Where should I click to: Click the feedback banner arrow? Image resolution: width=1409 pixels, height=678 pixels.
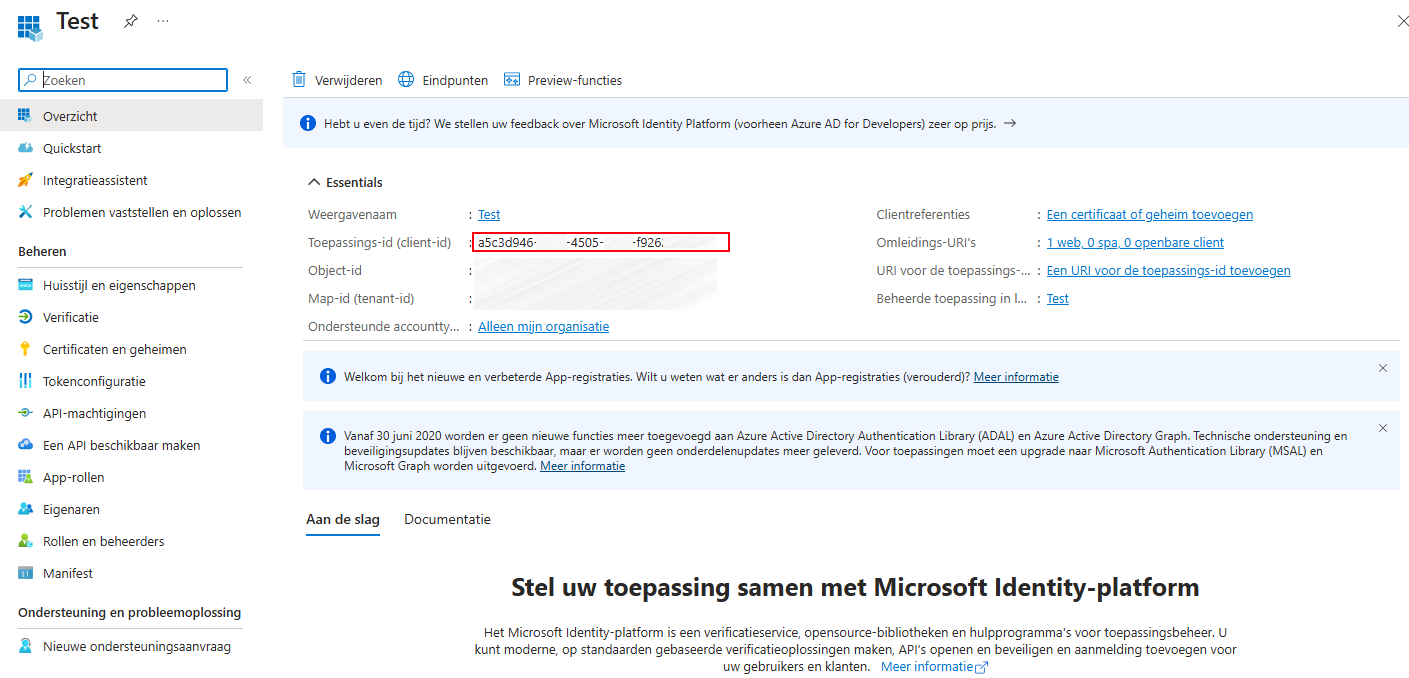(1010, 124)
